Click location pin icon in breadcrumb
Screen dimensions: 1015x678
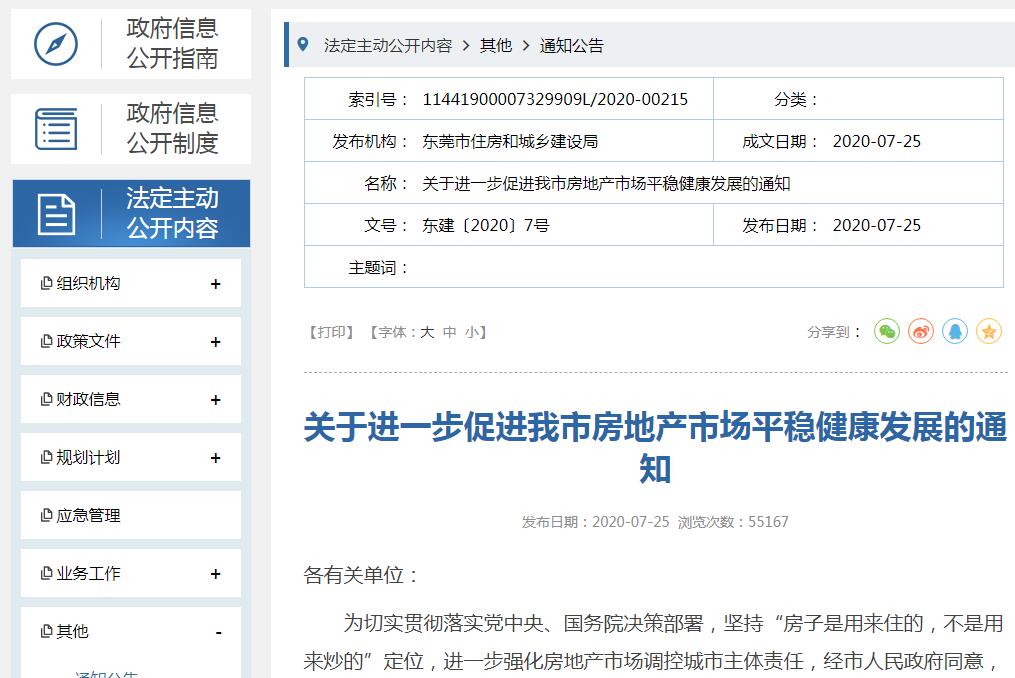(x=303, y=45)
